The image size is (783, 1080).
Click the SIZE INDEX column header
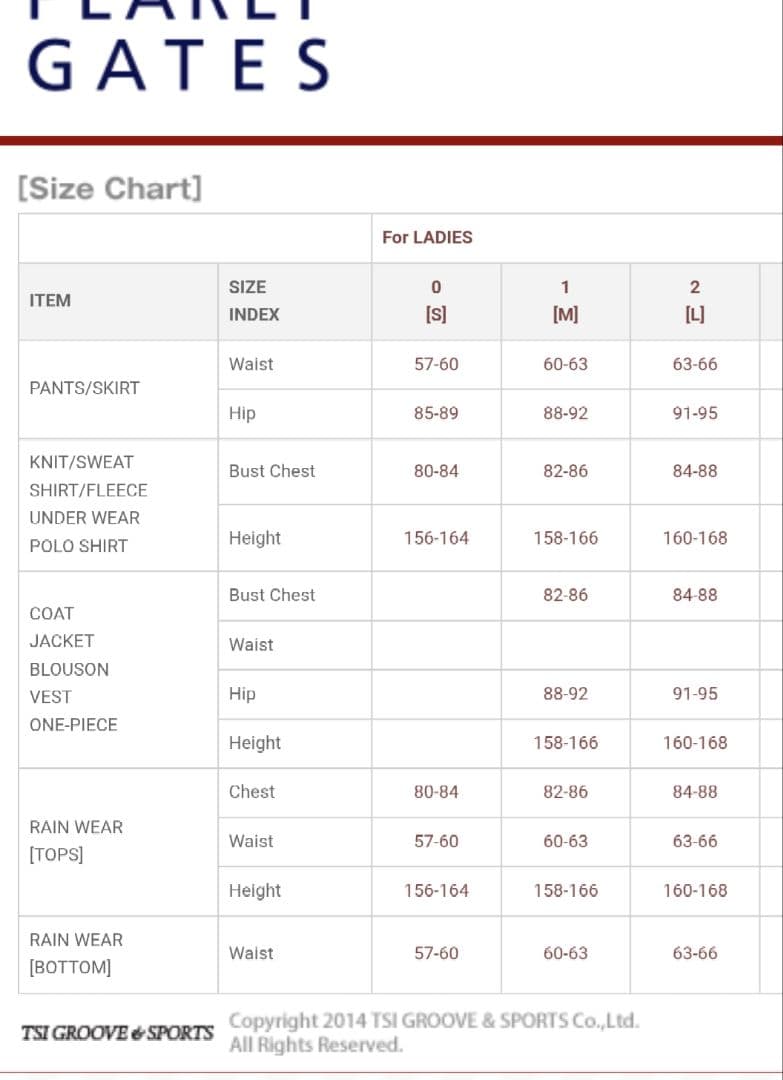coord(254,300)
